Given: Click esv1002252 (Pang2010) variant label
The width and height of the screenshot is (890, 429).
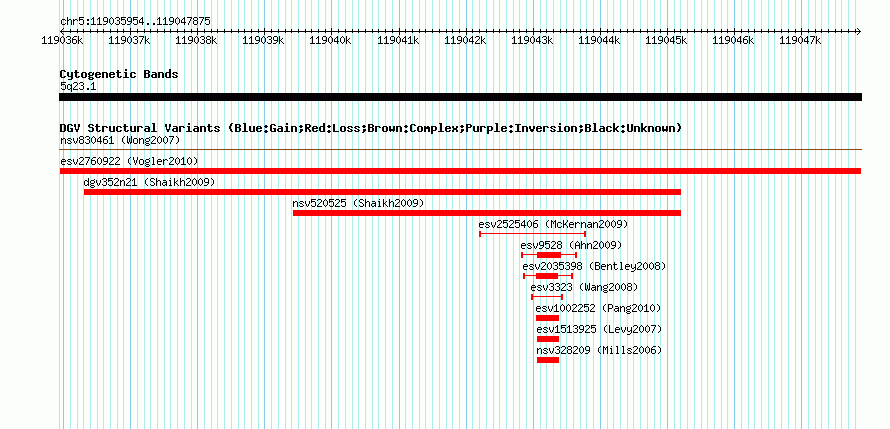Looking at the screenshot, I should 598,308.
